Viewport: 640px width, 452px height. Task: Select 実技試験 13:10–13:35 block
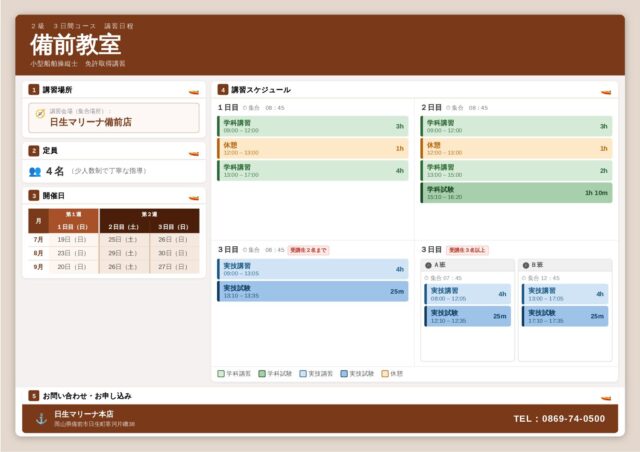[x=313, y=291]
